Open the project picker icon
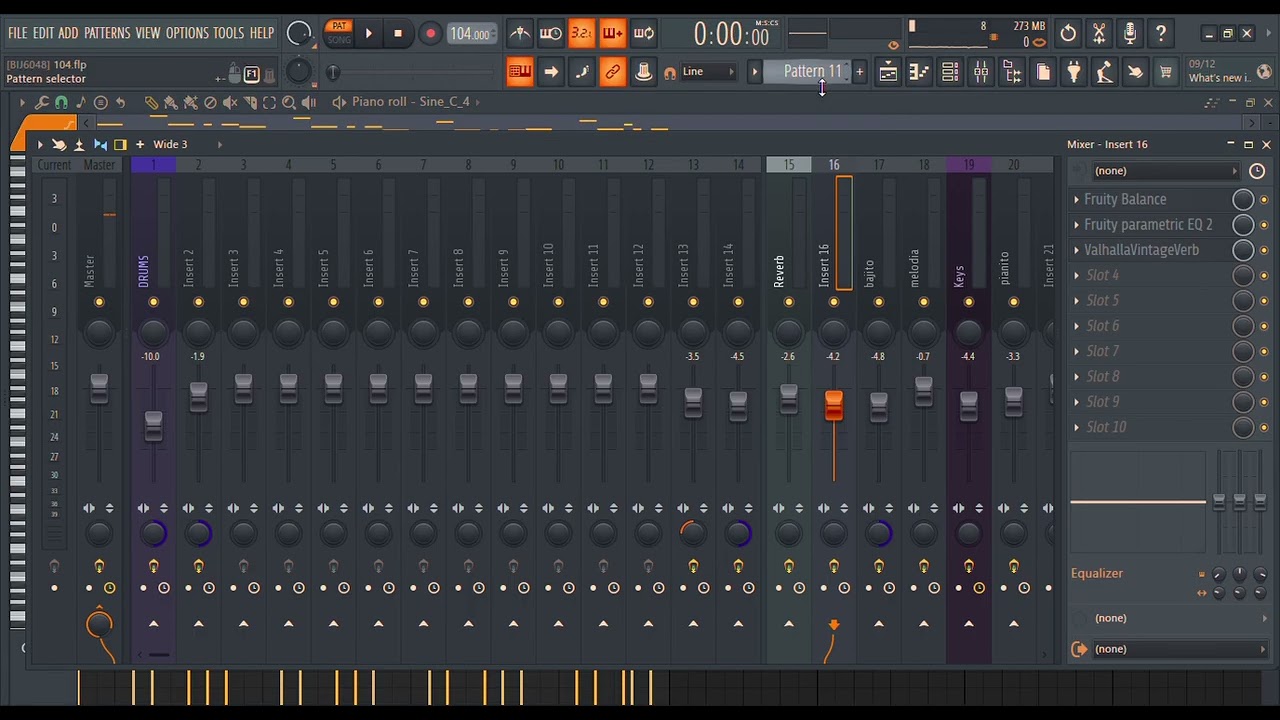The width and height of the screenshot is (1280, 720). (x=1043, y=72)
